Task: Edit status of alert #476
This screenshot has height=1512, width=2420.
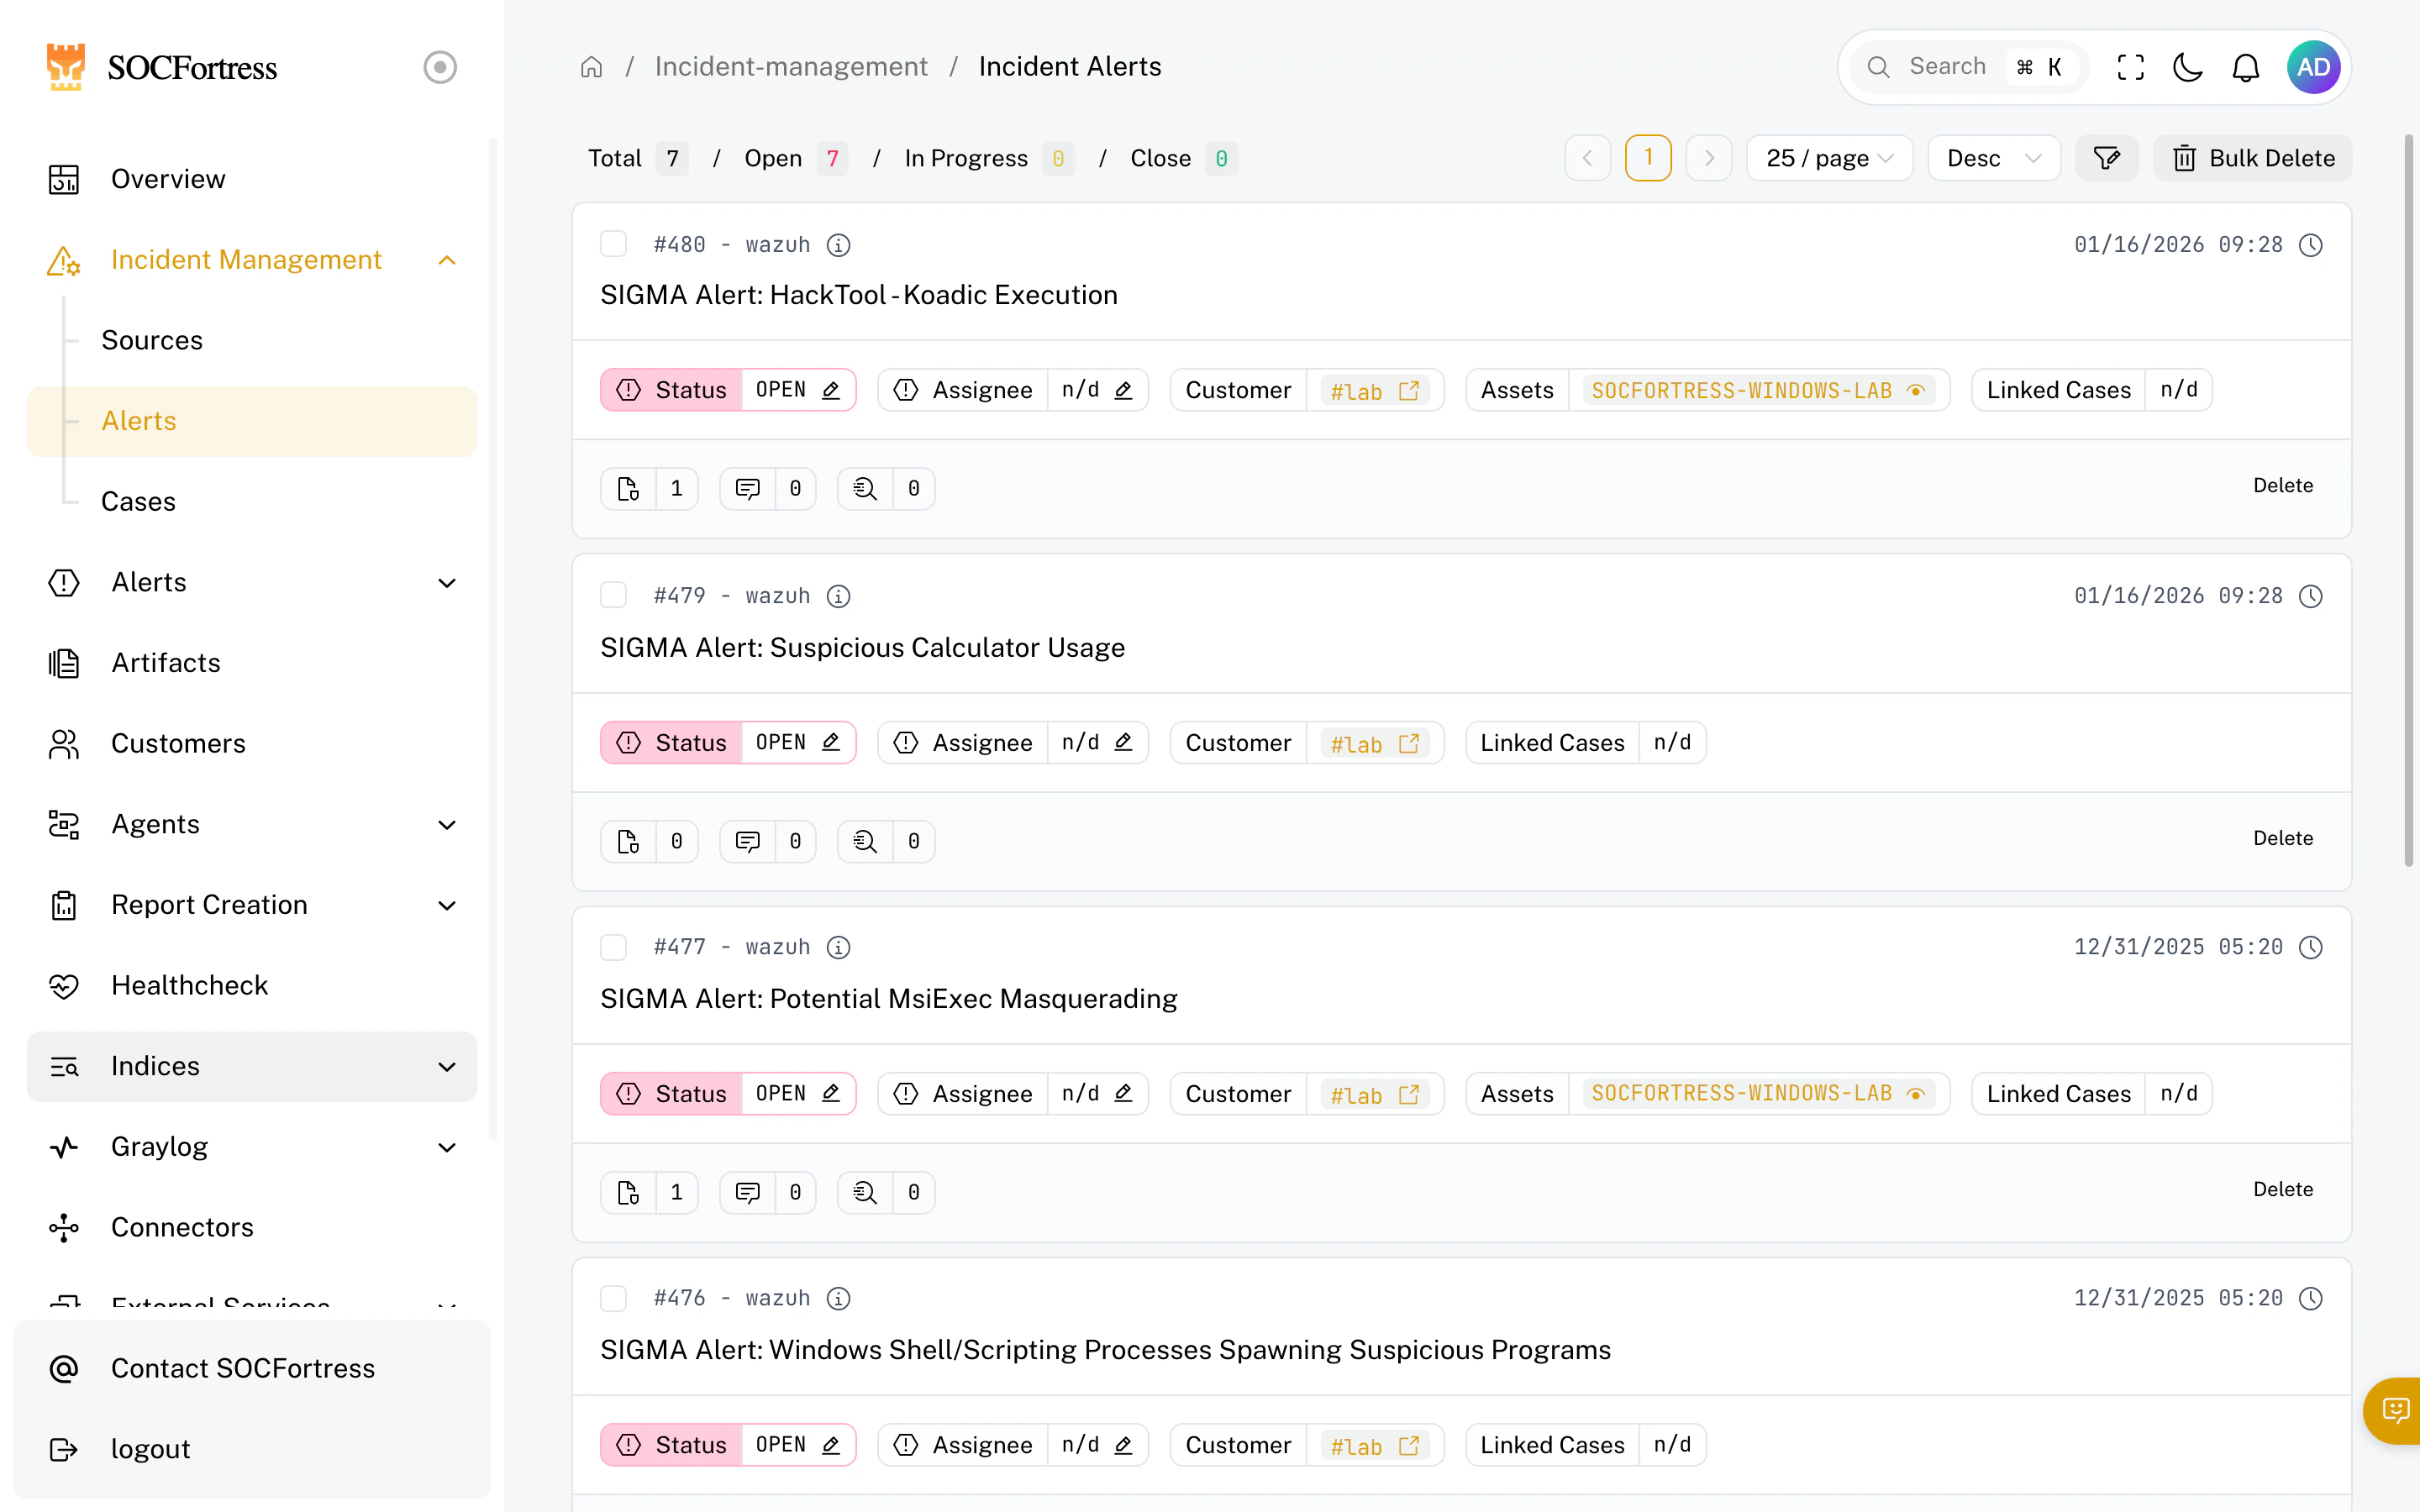Action: (831, 1445)
